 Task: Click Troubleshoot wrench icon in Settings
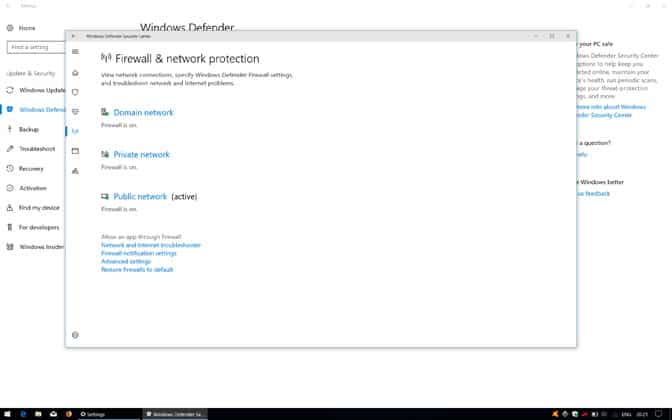click(10, 149)
